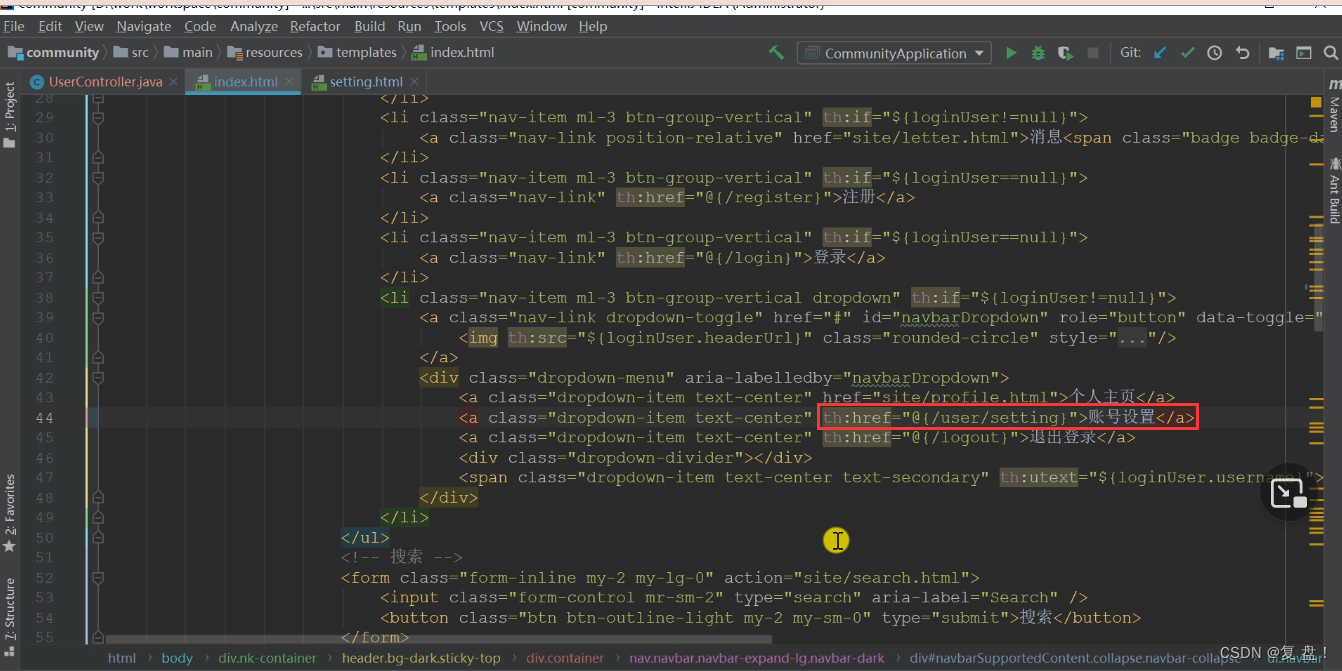The height and width of the screenshot is (671, 1342).
Task: Start debugging with the bug icon
Action: coord(1038,53)
